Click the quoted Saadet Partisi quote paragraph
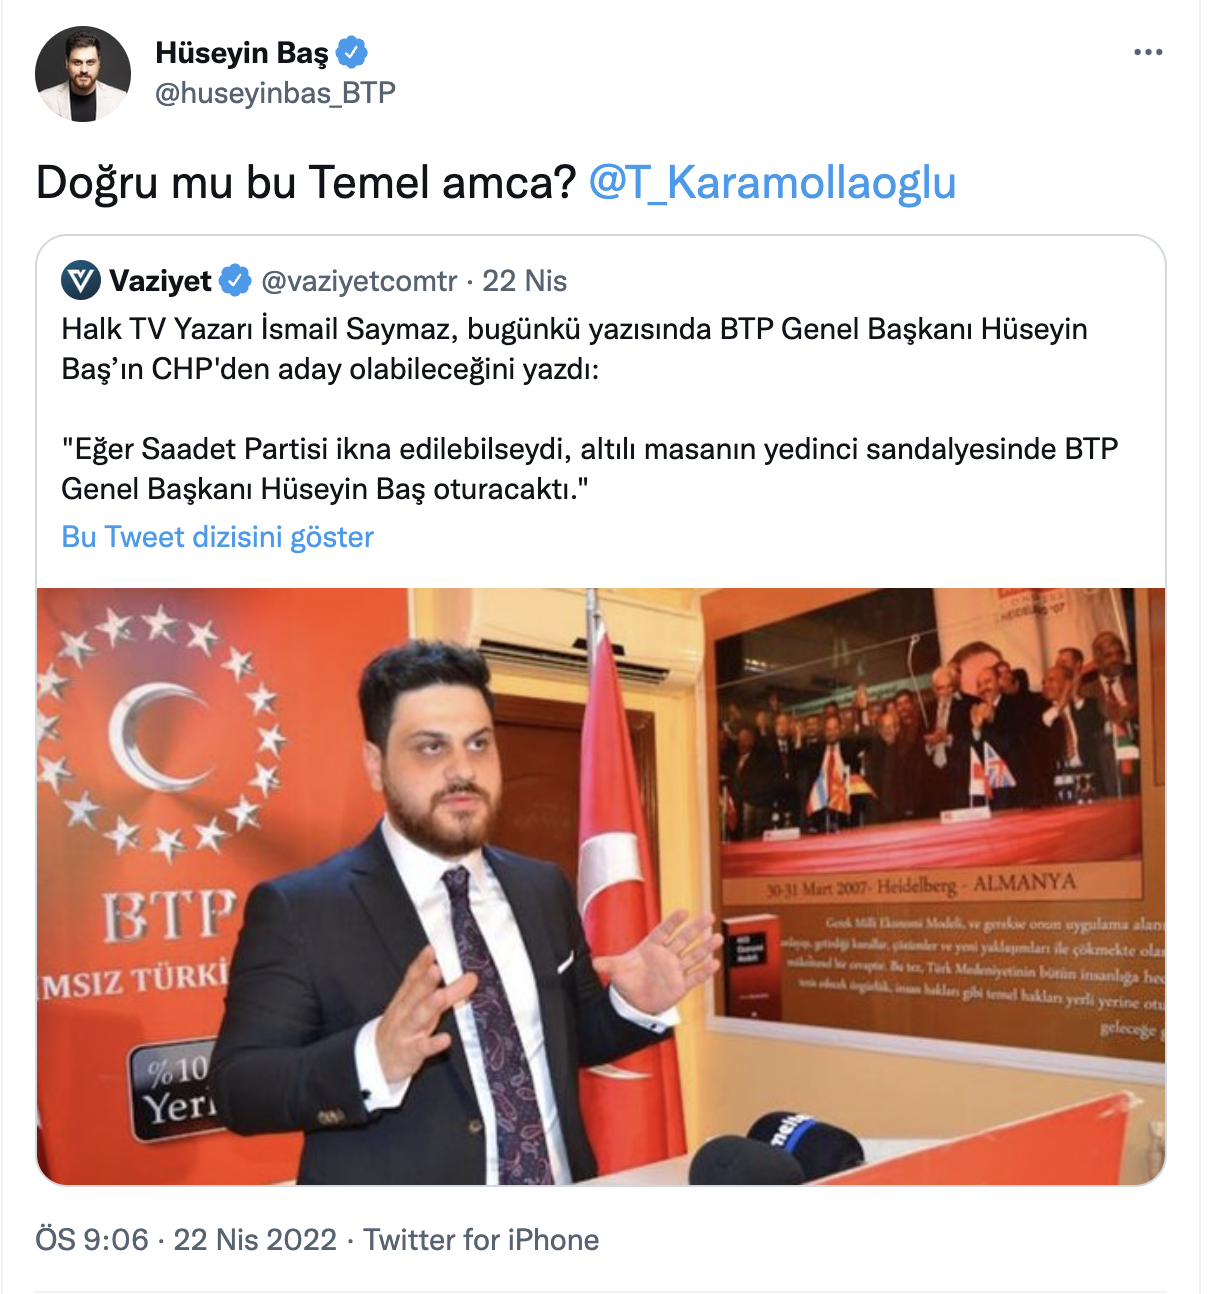This screenshot has width=1216, height=1294. (589, 469)
